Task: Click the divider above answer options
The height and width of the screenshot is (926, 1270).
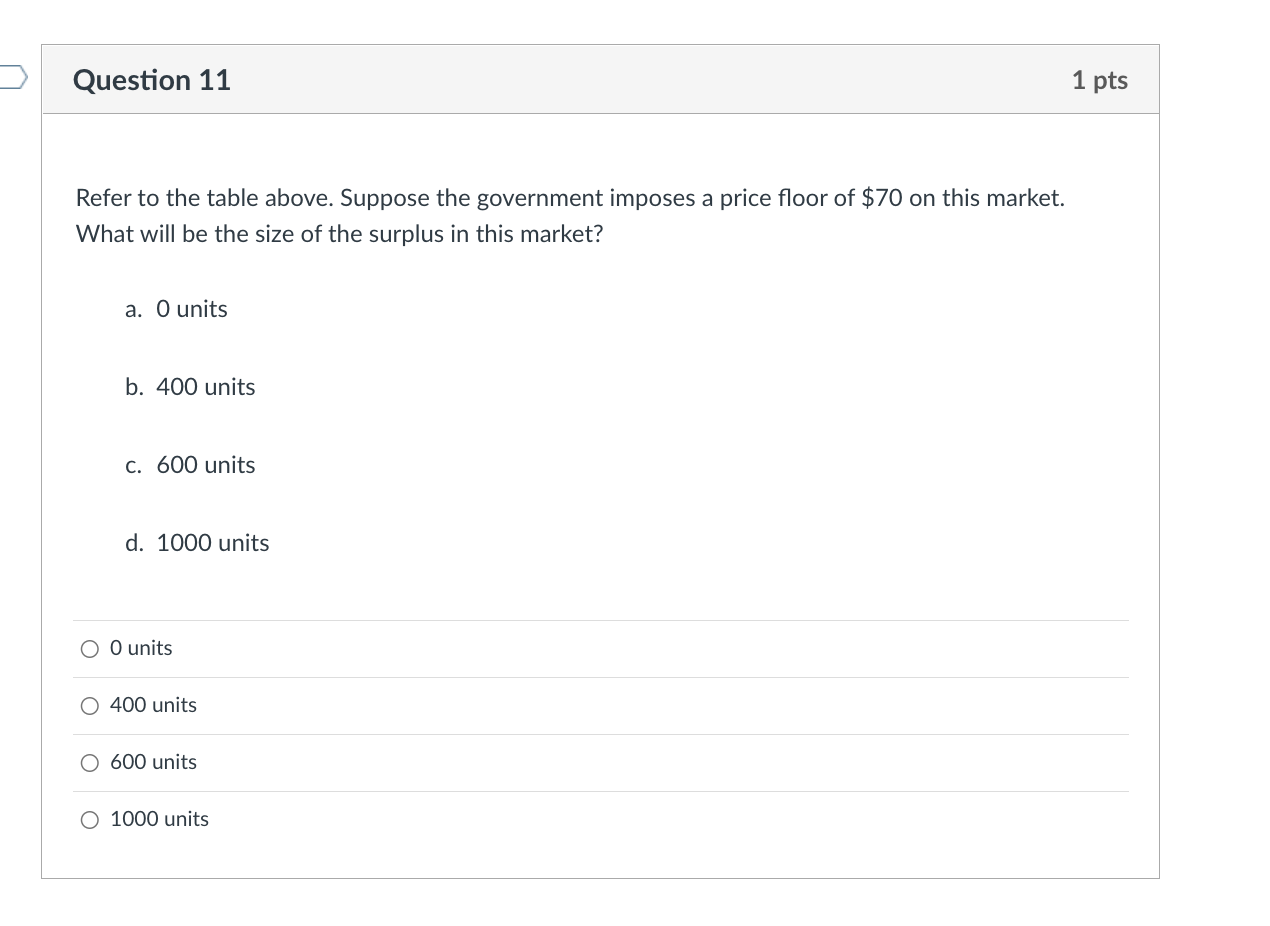Action: point(600,619)
